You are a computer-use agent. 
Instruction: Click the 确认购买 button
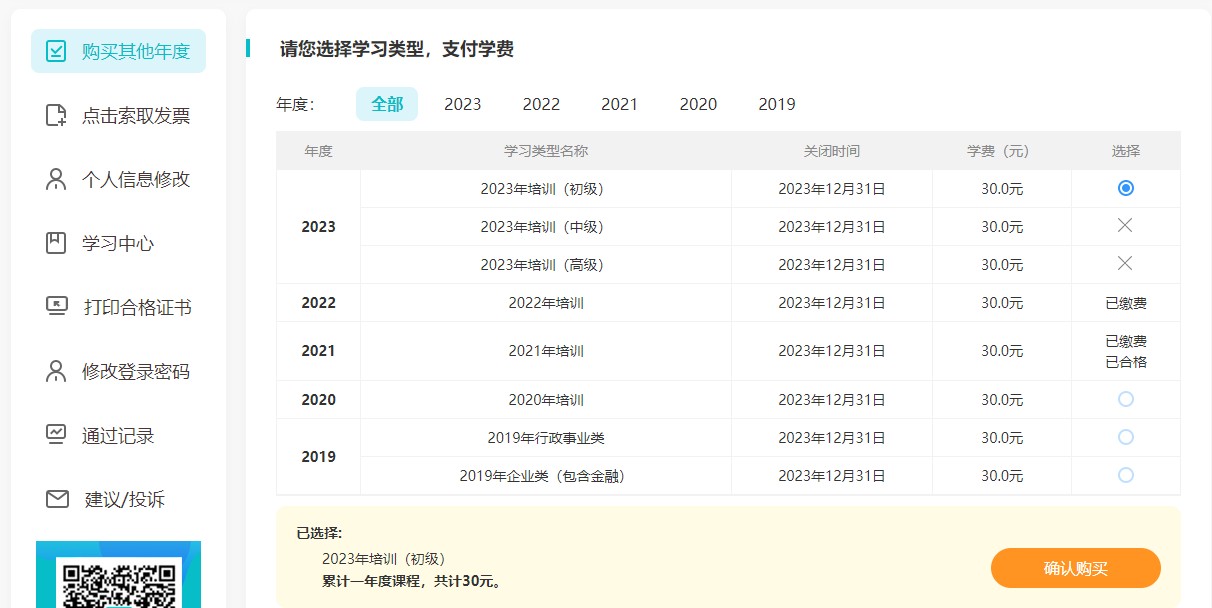(x=1075, y=567)
